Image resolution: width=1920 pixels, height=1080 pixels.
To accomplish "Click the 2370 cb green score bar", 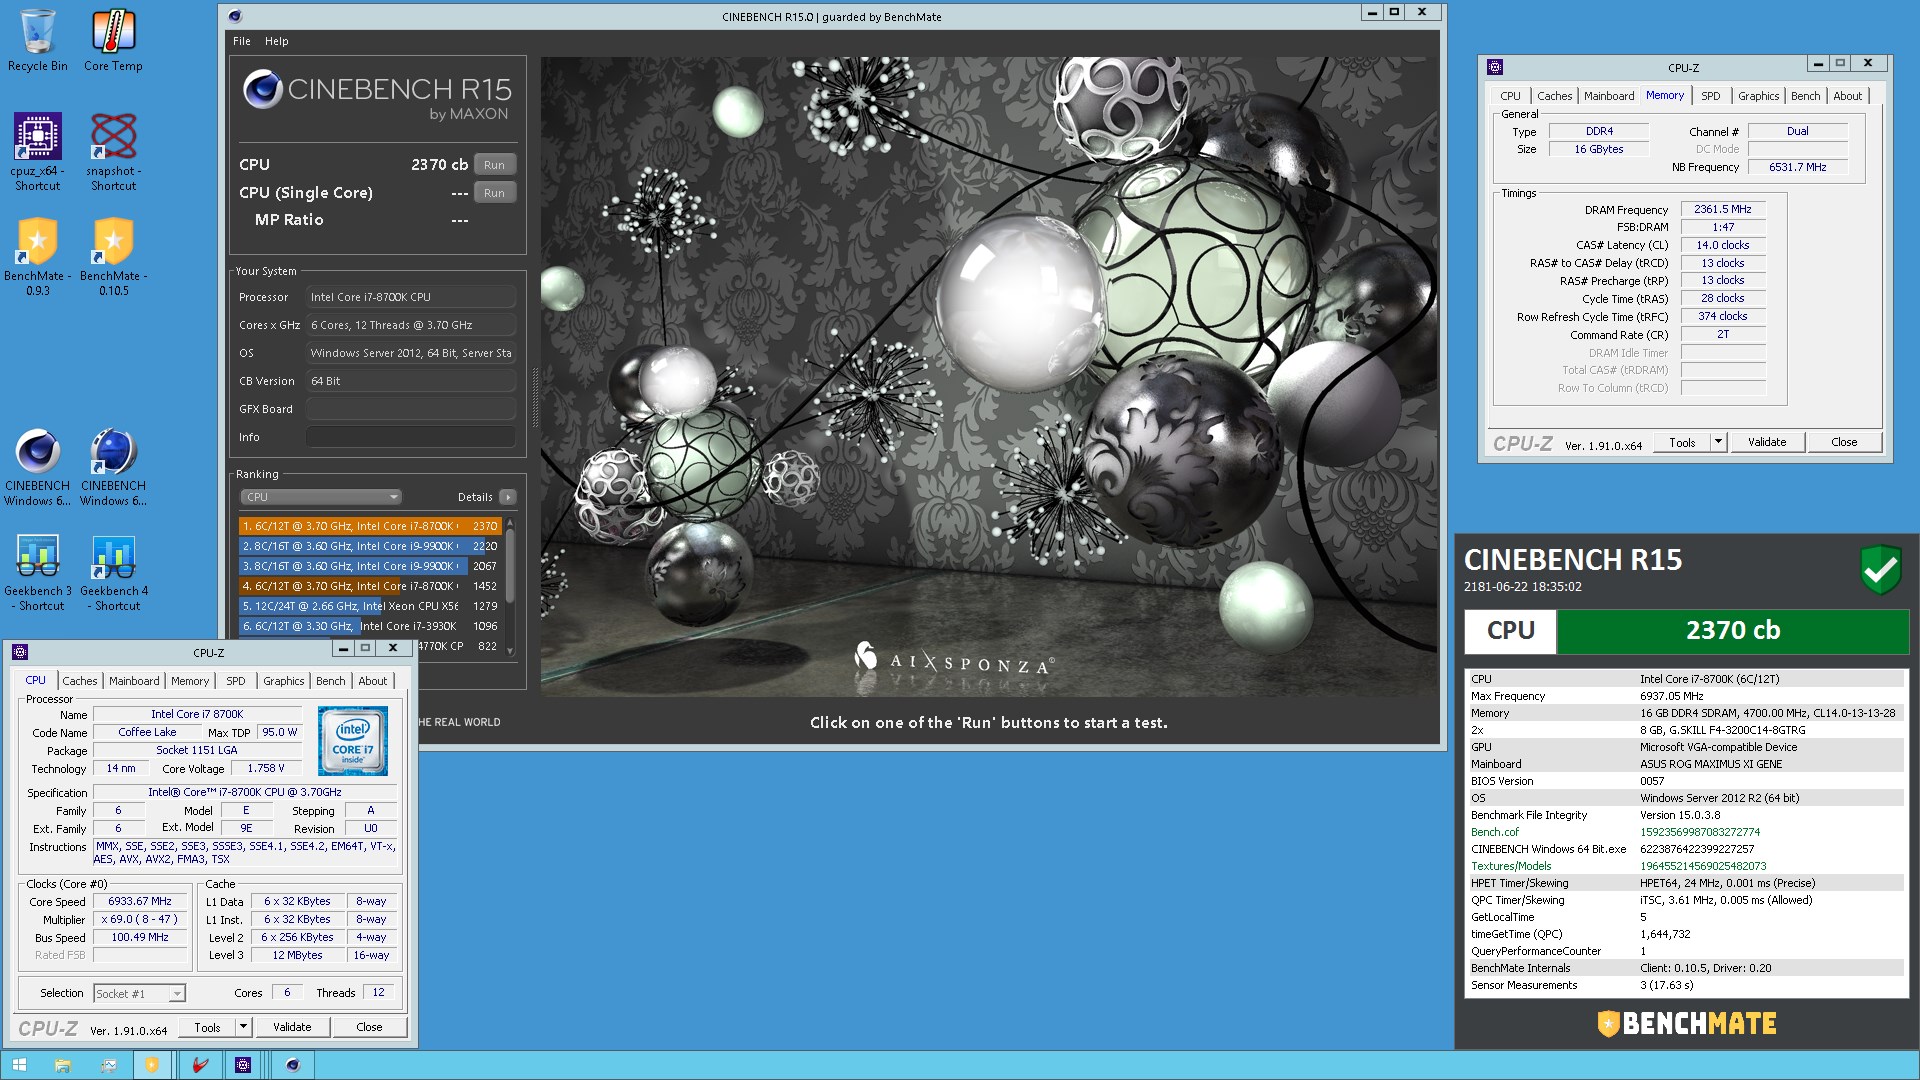I will (x=1732, y=630).
